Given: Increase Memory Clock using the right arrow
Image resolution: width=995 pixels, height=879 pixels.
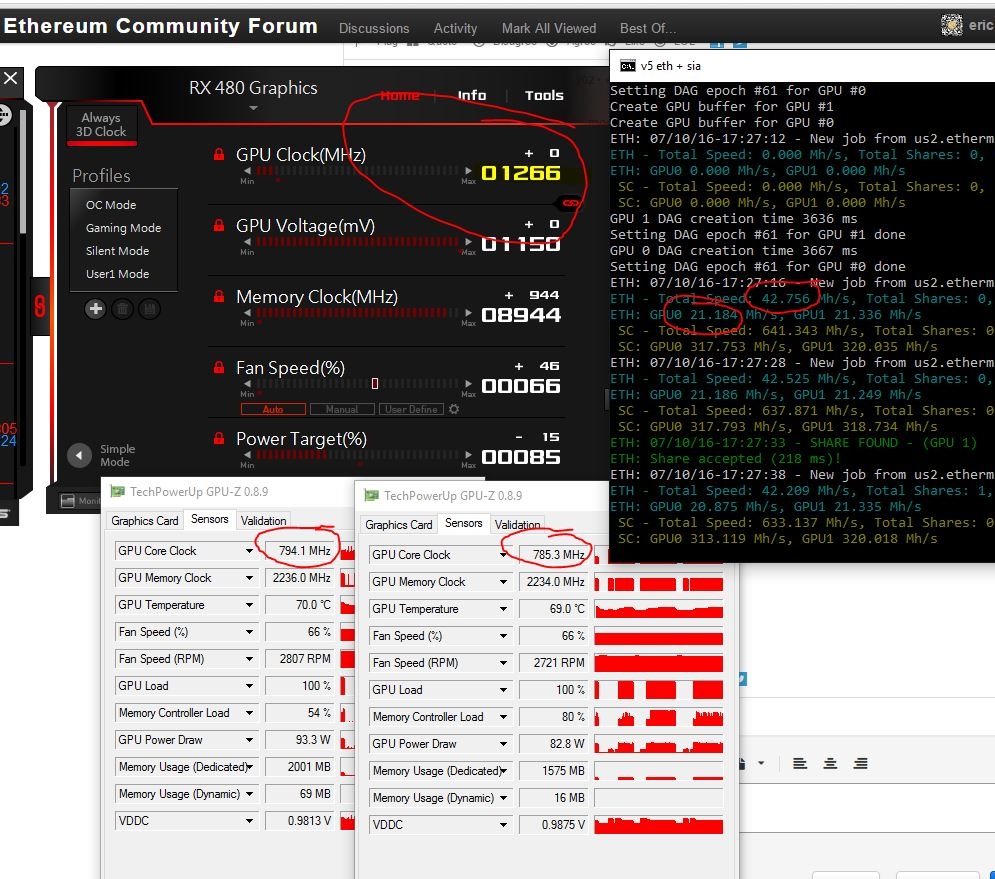Looking at the screenshot, I should 468,313.
